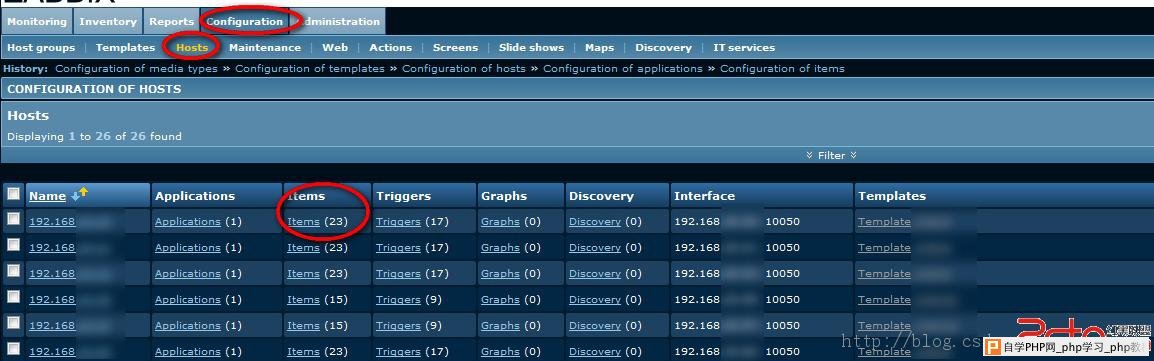1154x361 pixels.
Task: Open the first host row's 192.168 name link
Action: tap(52, 221)
